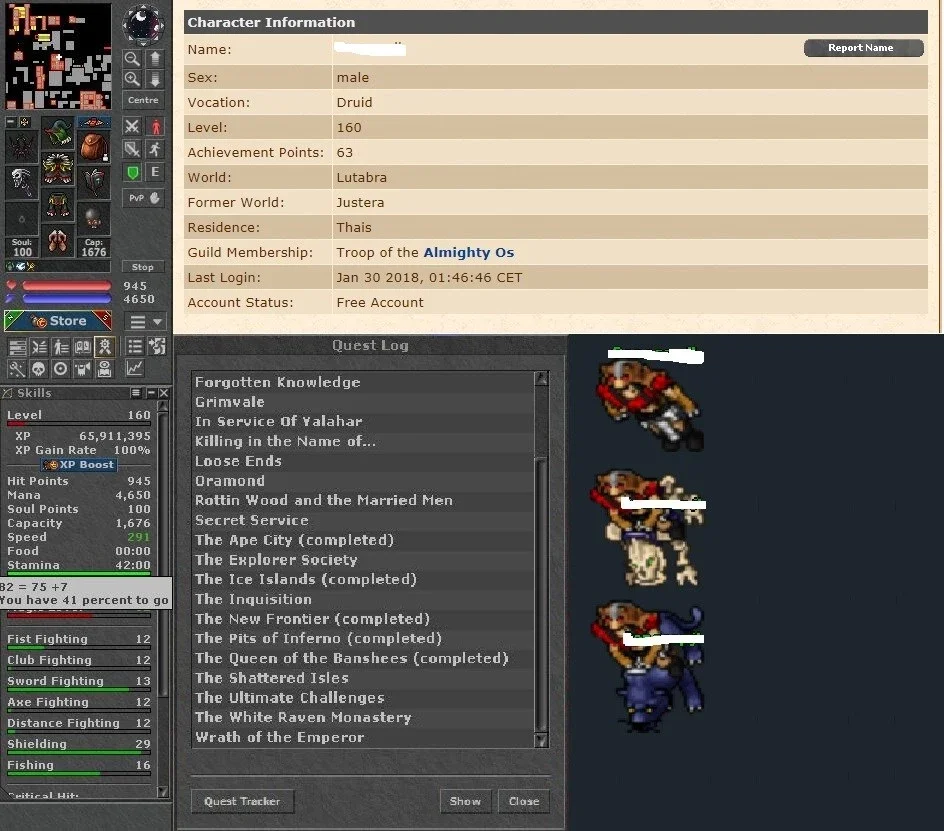Click the Quest Tracker button
944x831 pixels.
(242, 801)
